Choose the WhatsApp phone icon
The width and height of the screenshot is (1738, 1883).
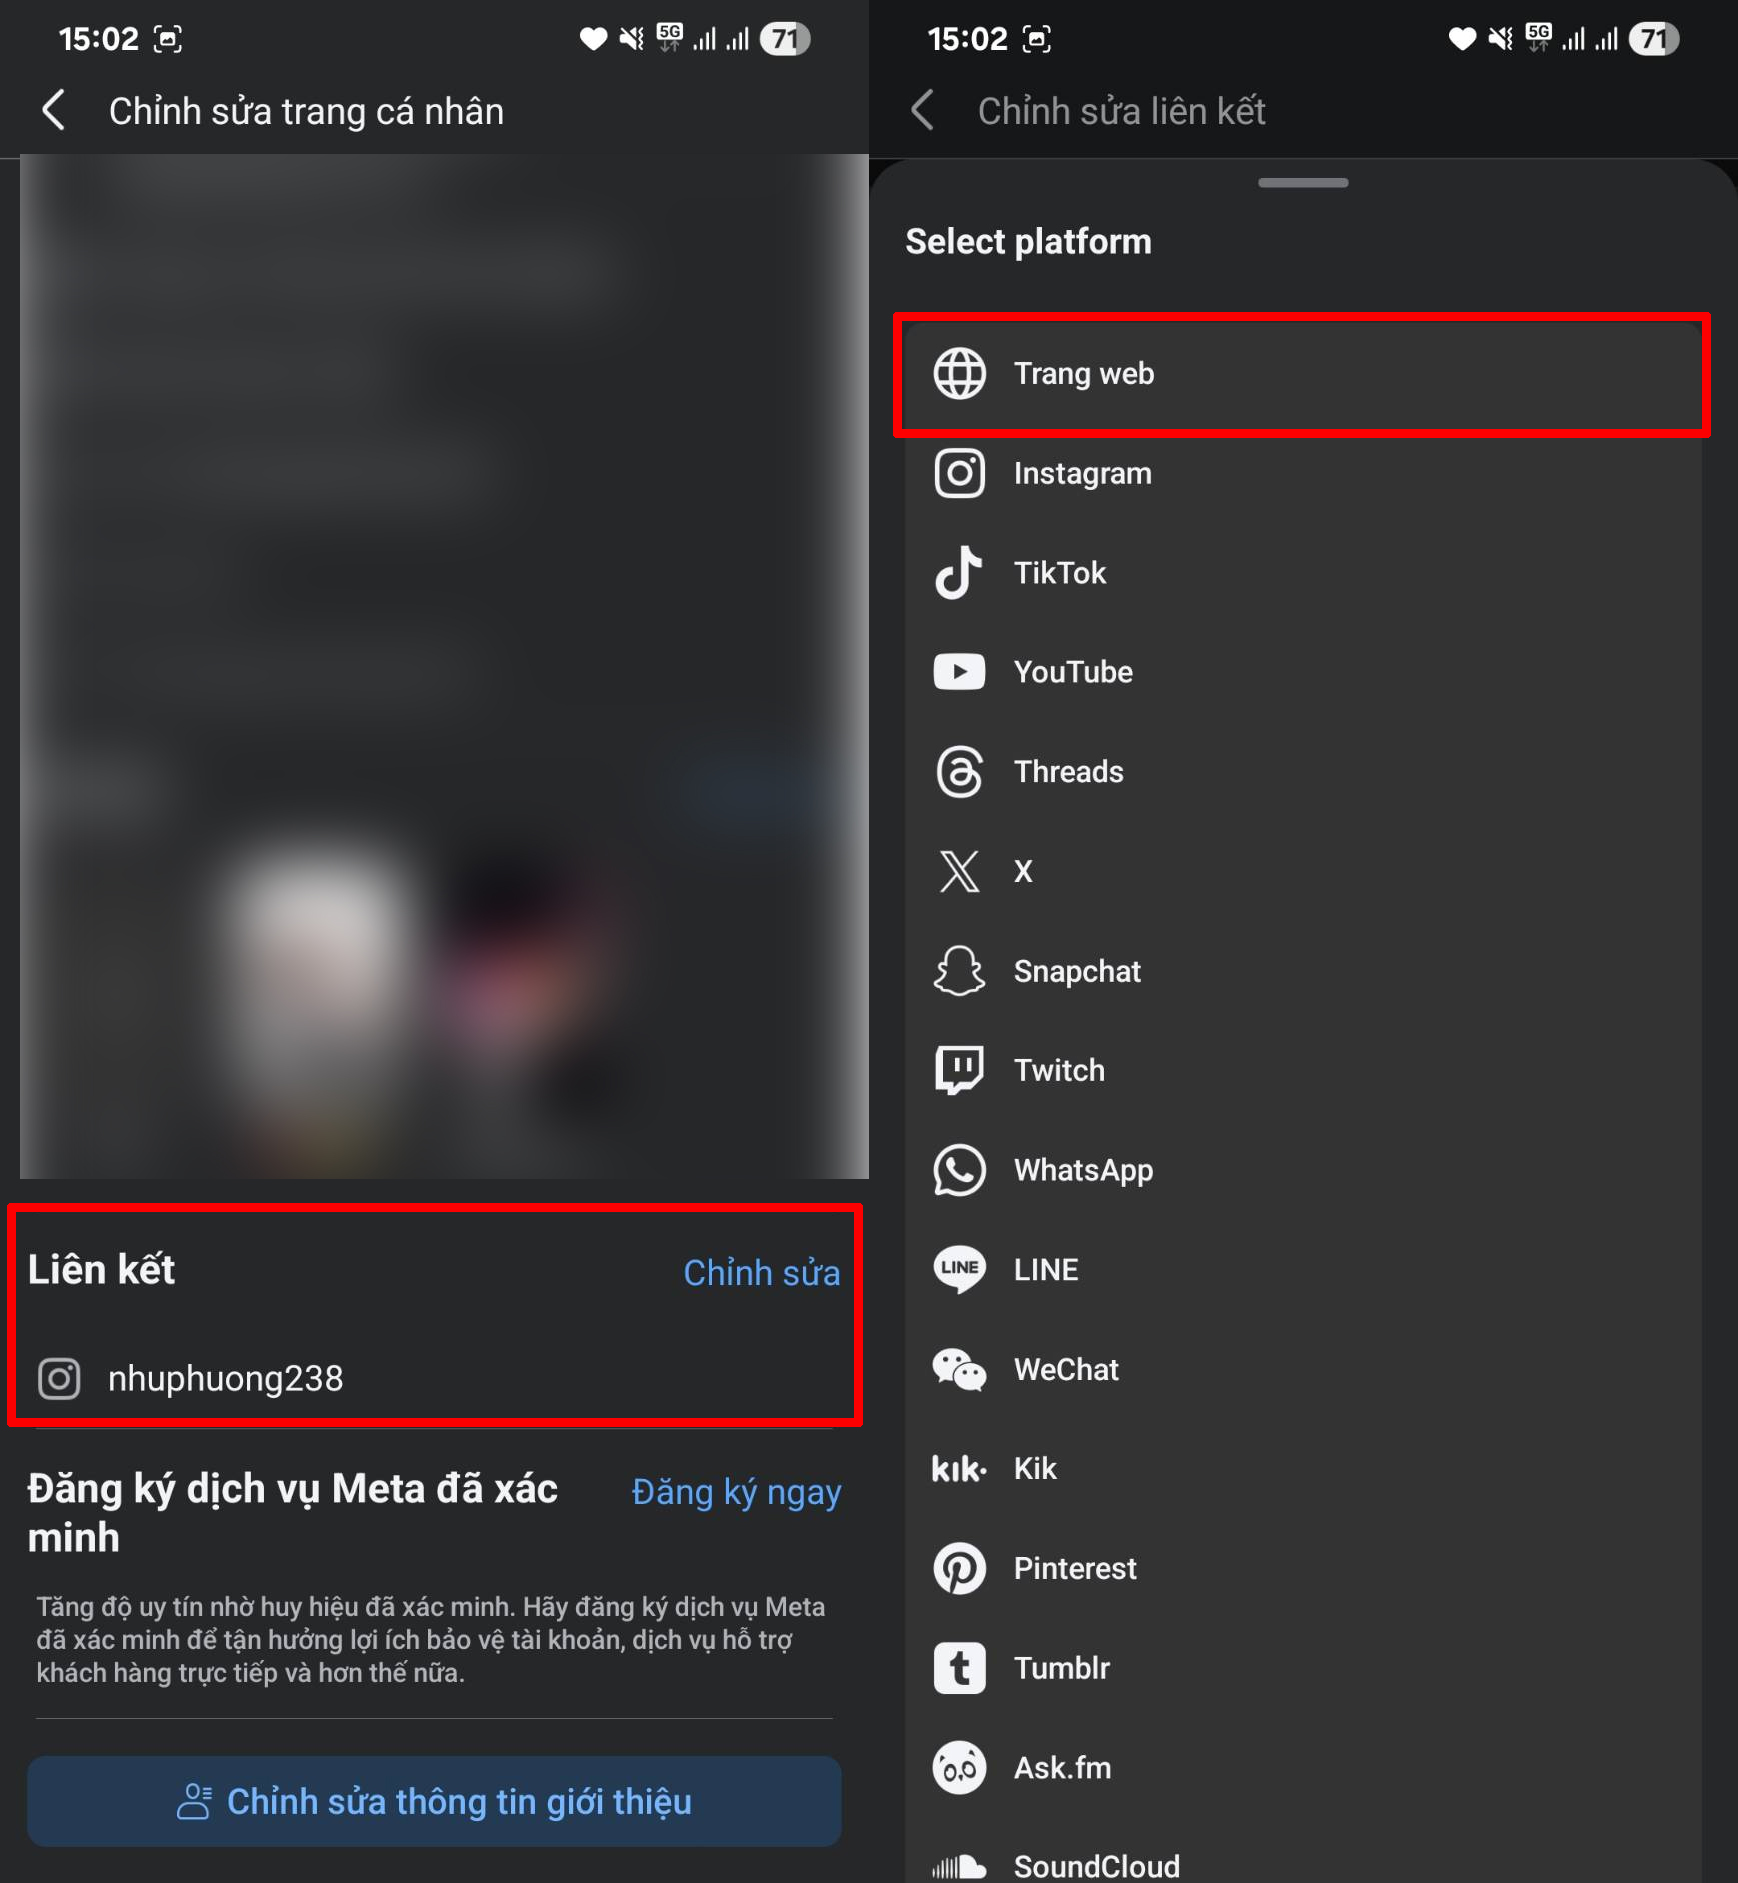coord(959,1170)
